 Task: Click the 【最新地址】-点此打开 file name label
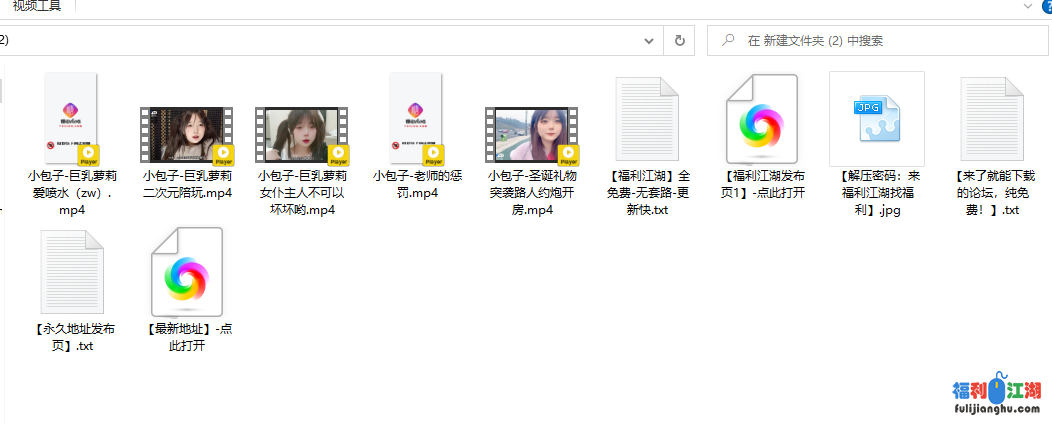click(187, 337)
